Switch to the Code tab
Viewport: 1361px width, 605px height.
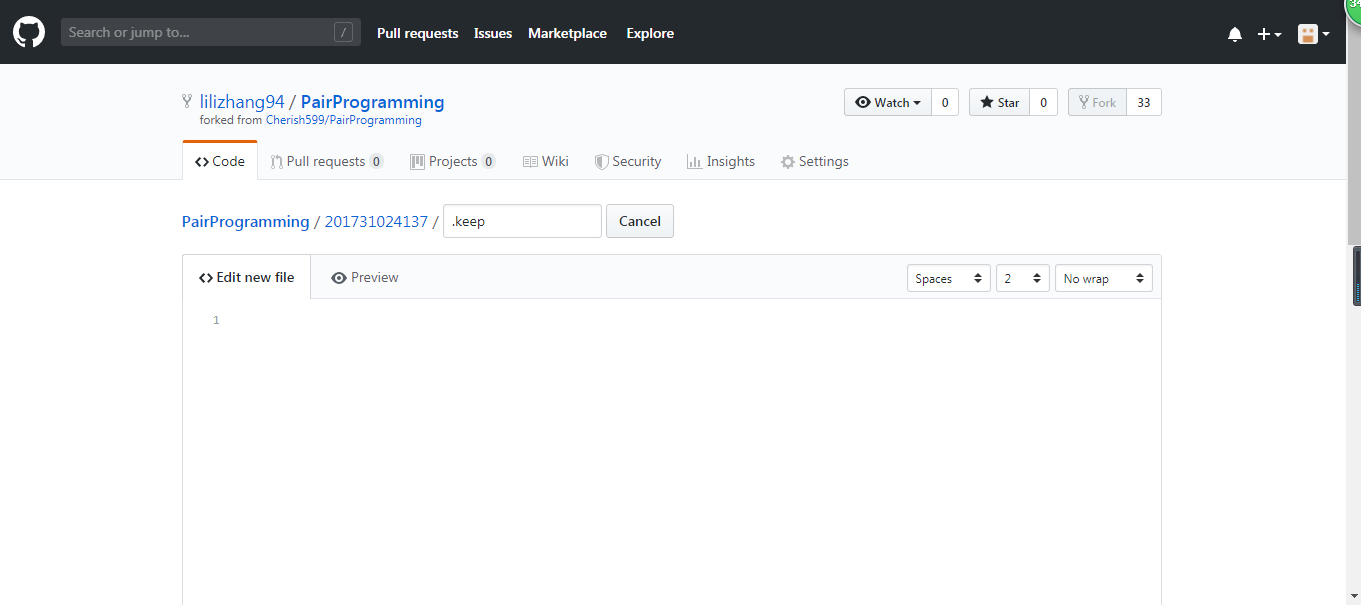(x=220, y=161)
